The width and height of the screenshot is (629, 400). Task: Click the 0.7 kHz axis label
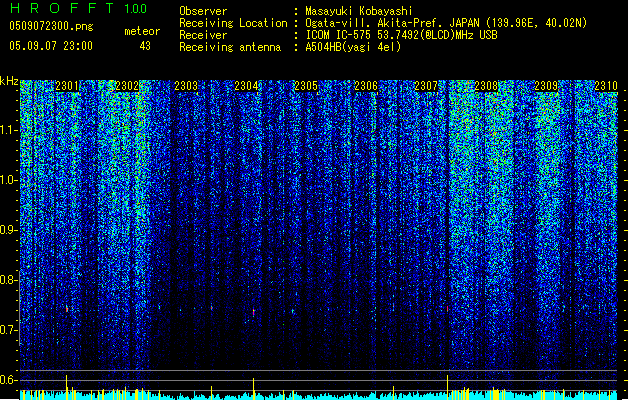coord(9,330)
